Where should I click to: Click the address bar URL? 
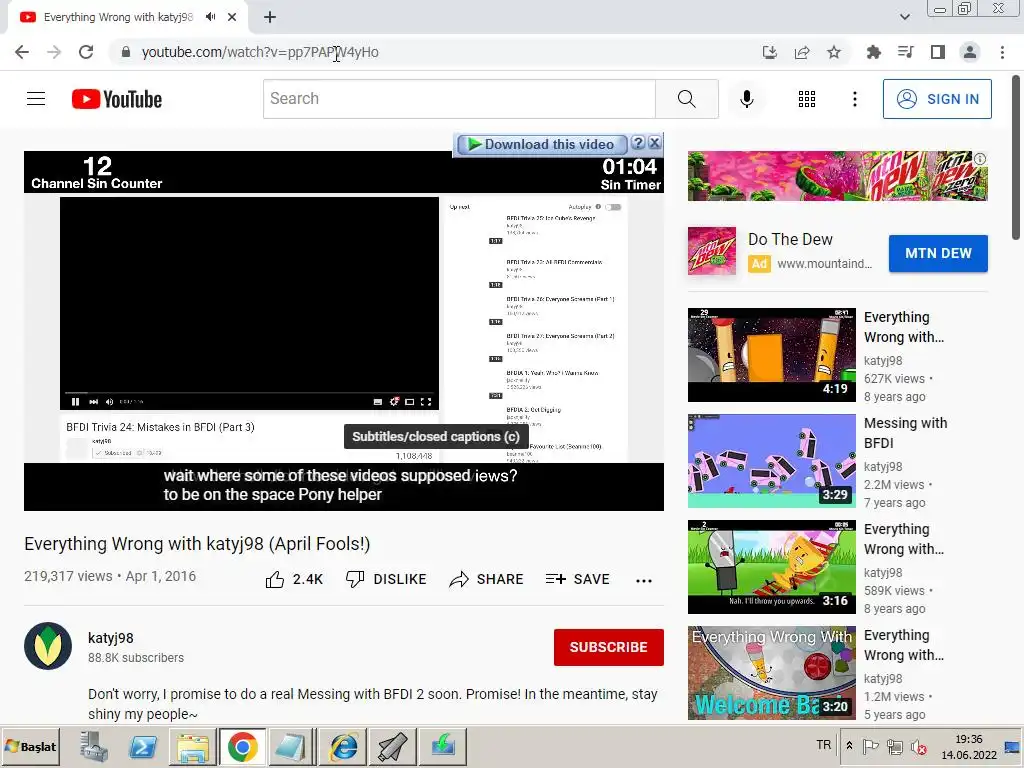(260, 52)
